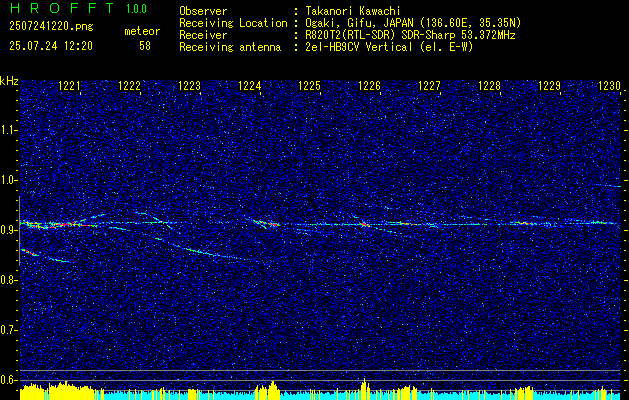Click the 1226 time marker
Image resolution: width=629 pixels, height=400 pixels.
(369, 86)
